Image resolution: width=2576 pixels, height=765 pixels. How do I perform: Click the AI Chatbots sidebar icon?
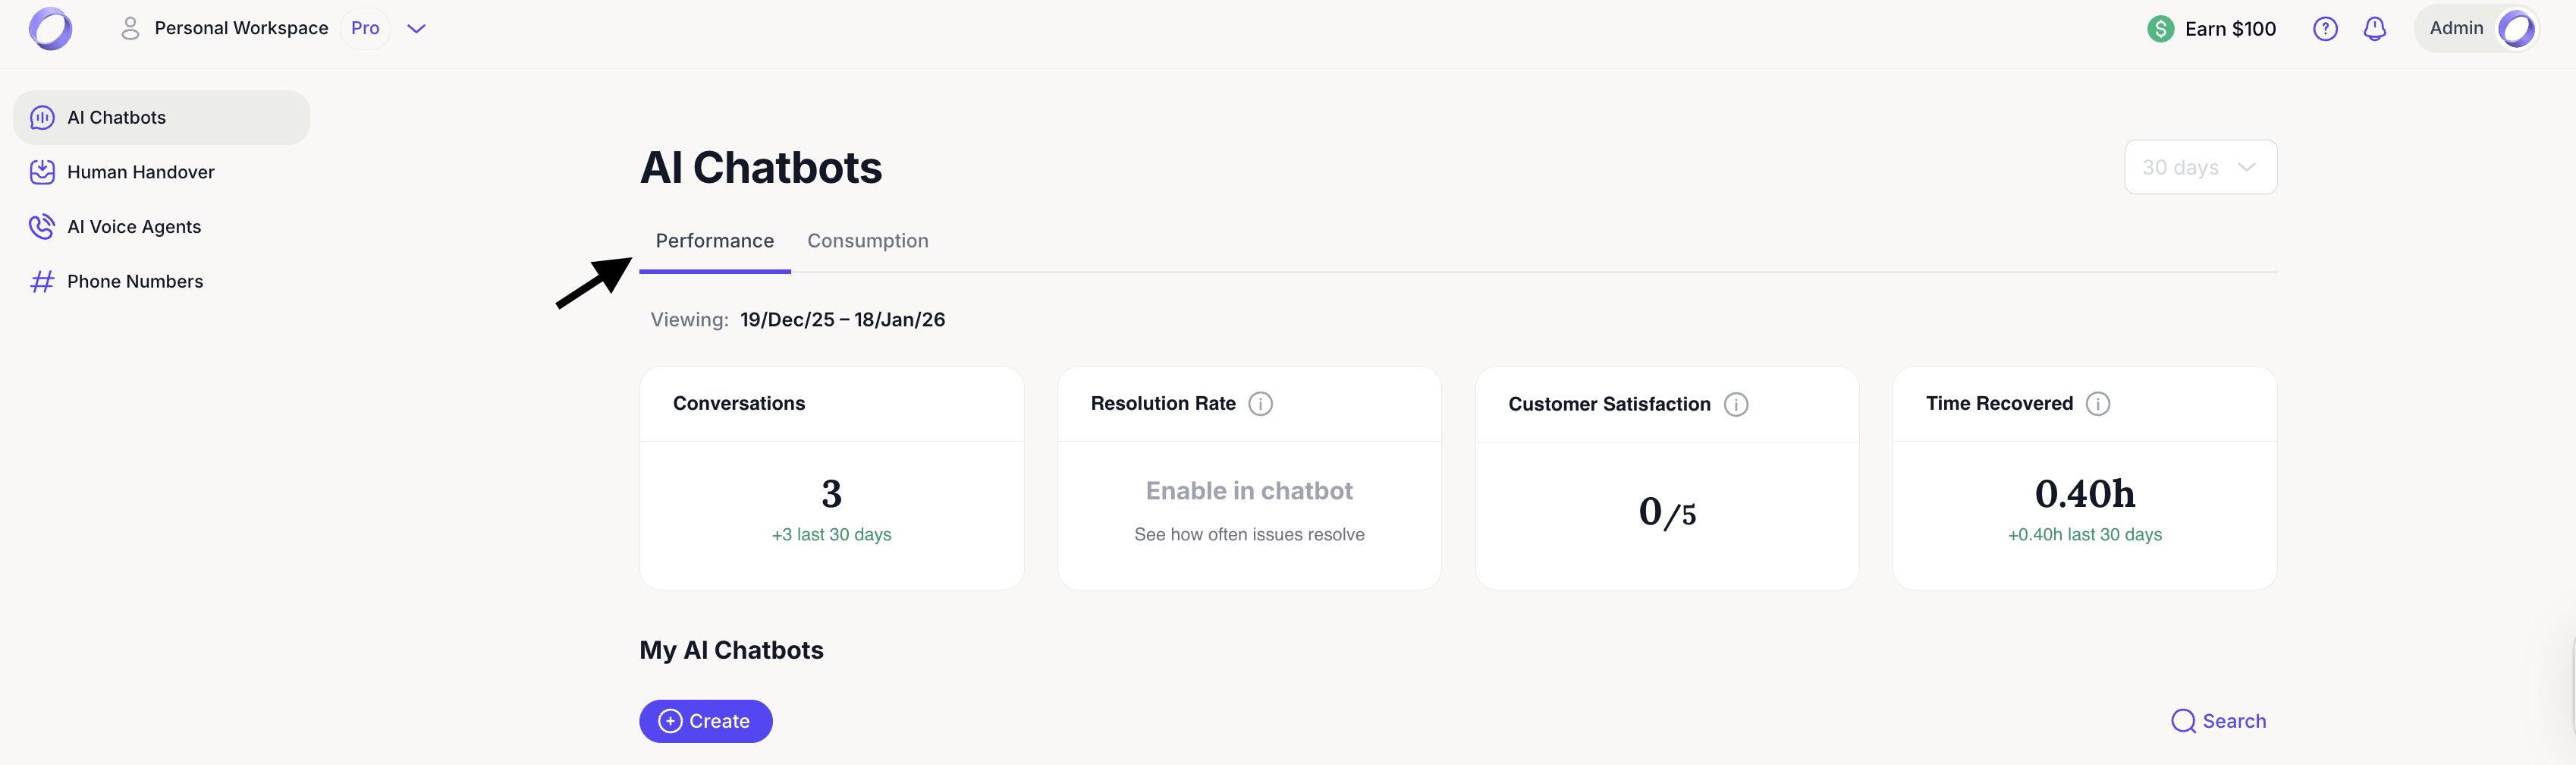coord(42,118)
